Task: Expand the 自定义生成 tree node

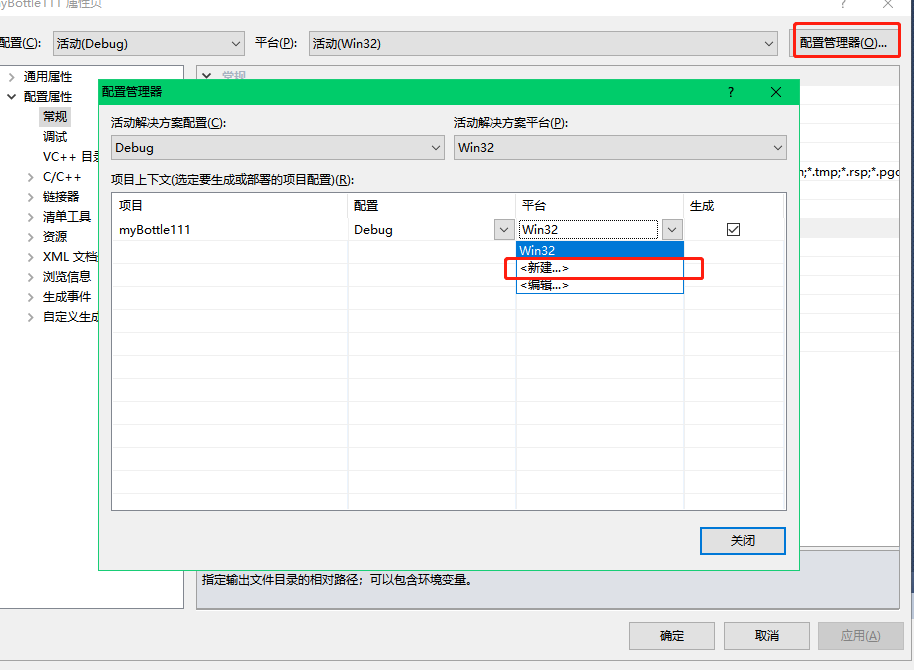Action: (x=31, y=317)
